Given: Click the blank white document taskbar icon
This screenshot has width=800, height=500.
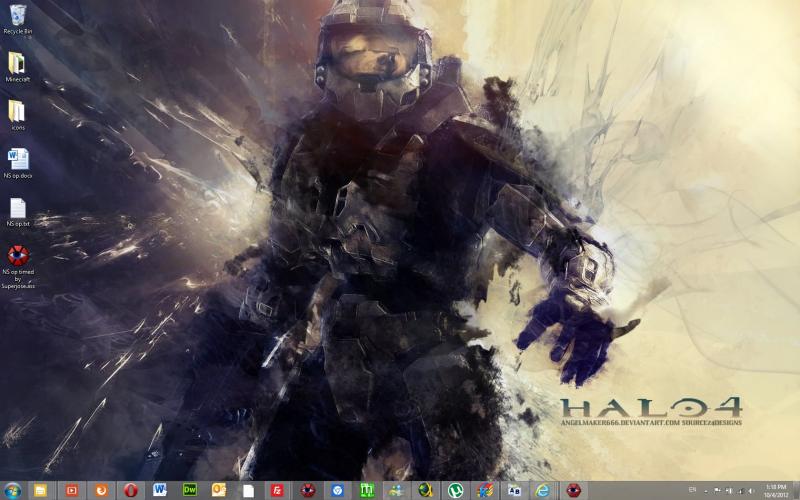Looking at the screenshot, I should (248, 491).
